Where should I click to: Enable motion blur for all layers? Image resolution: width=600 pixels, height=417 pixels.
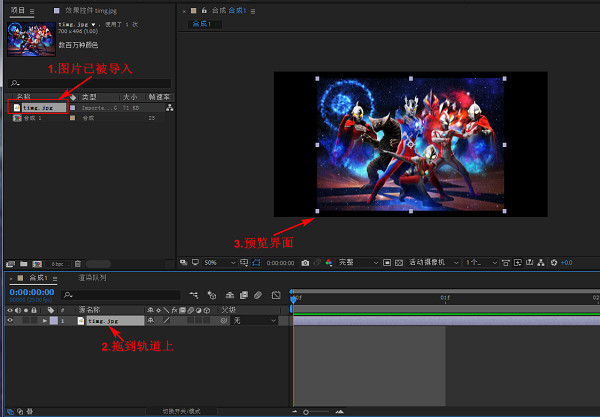(258, 295)
